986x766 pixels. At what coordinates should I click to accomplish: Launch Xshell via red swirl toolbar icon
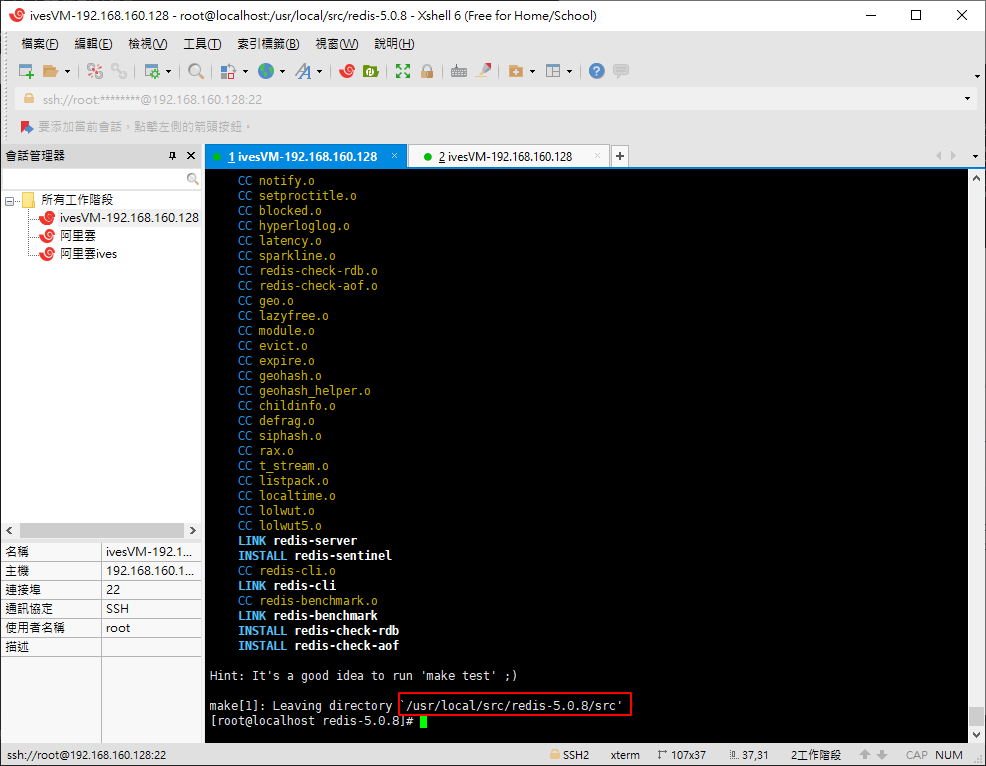[x=346, y=71]
